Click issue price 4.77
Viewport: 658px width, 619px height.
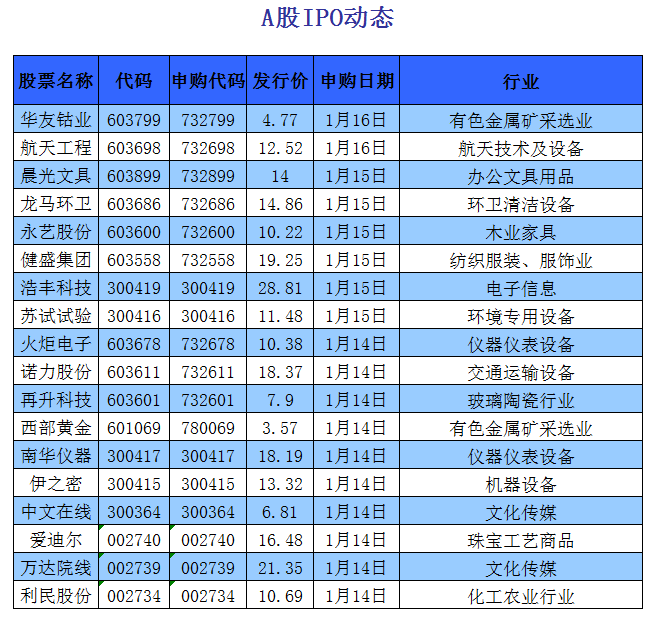[x=280, y=120]
